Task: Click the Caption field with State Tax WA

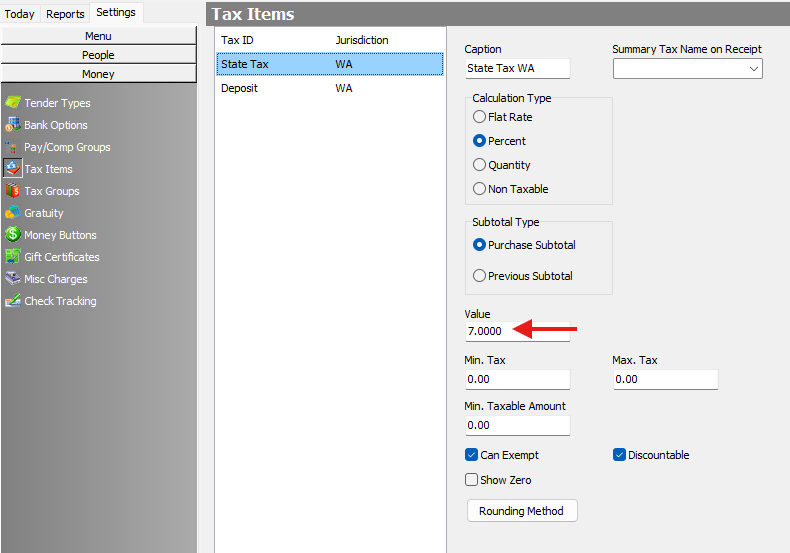Action: pos(517,68)
